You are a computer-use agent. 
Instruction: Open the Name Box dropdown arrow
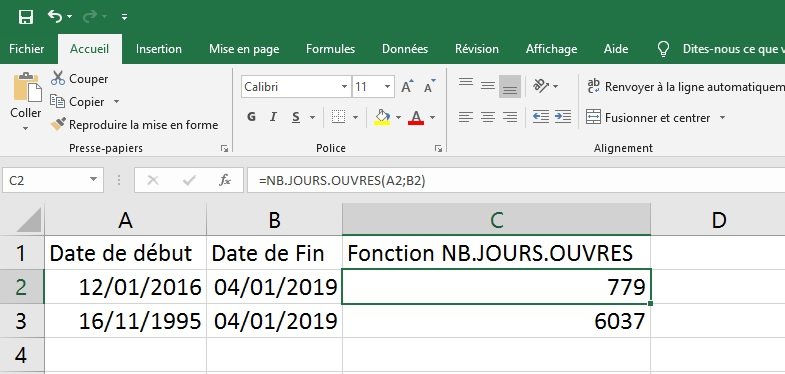(94, 180)
